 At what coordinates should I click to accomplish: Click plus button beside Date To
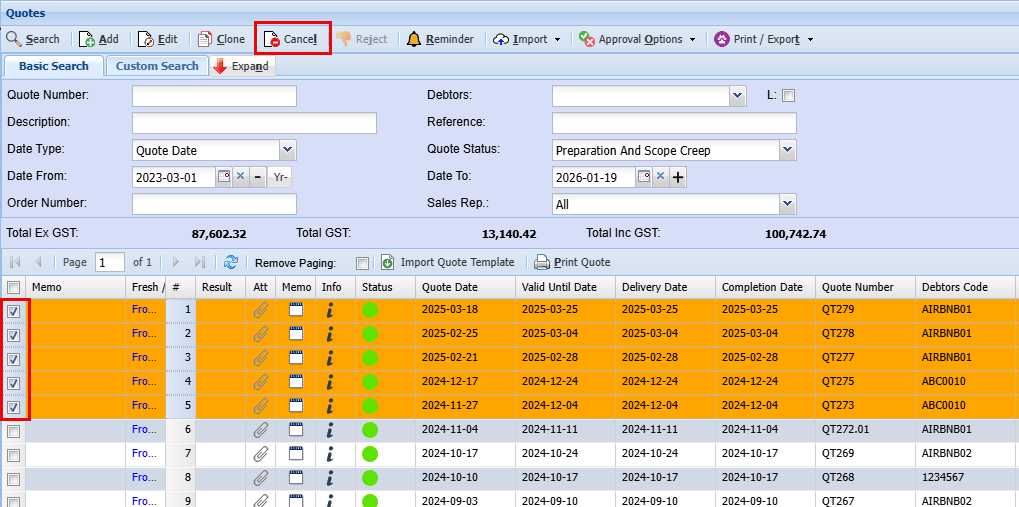tap(677, 177)
